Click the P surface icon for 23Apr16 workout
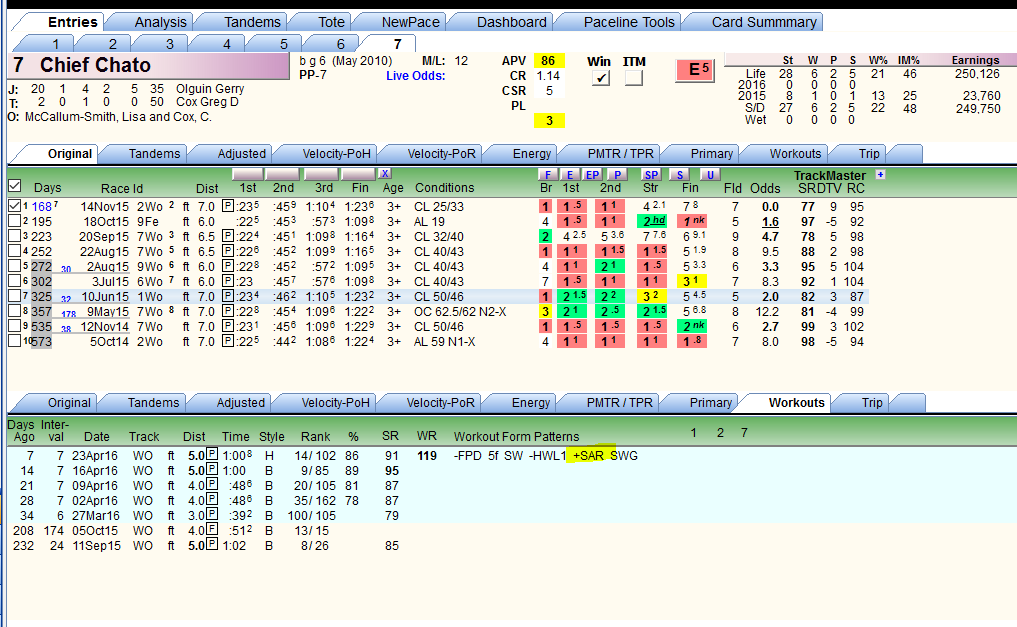Screen dimensions: 1017x627 pyautogui.click(x=211, y=455)
